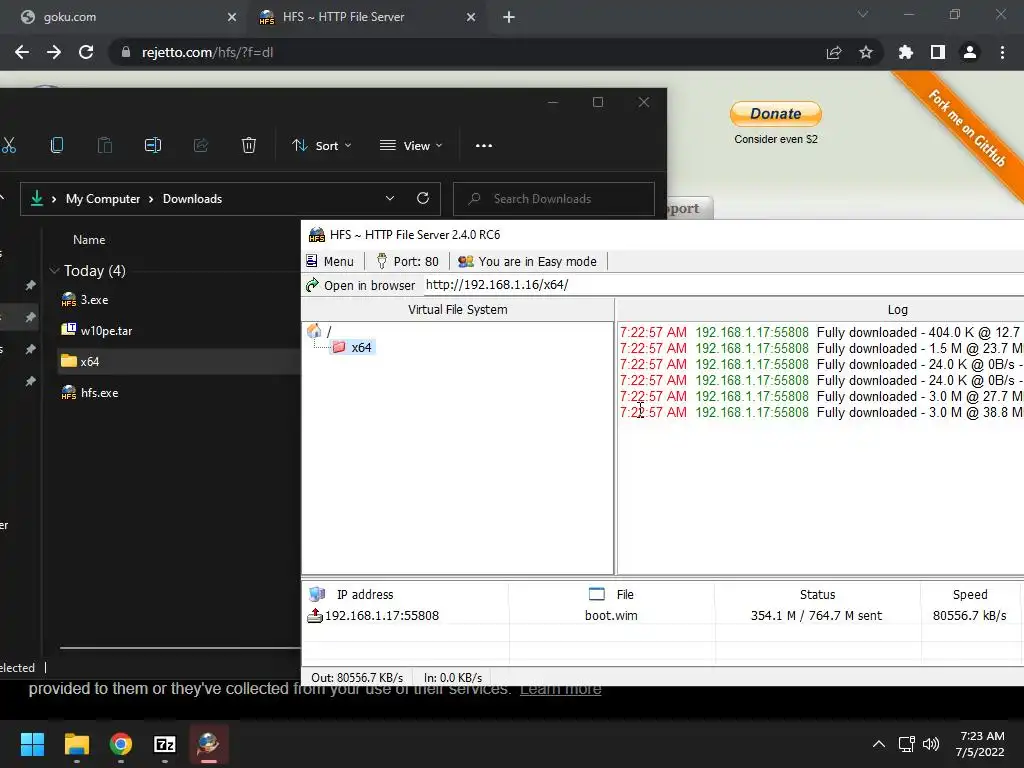
Task: Open the volume speaker tray icon
Action: point(931,744)
